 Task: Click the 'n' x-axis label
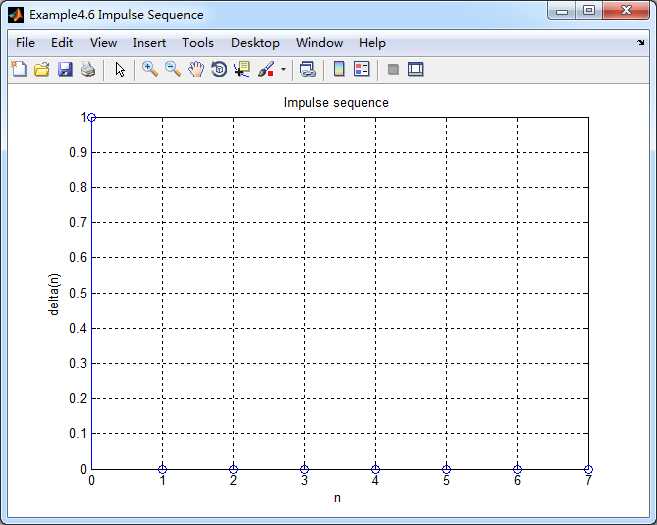[337, 498]
